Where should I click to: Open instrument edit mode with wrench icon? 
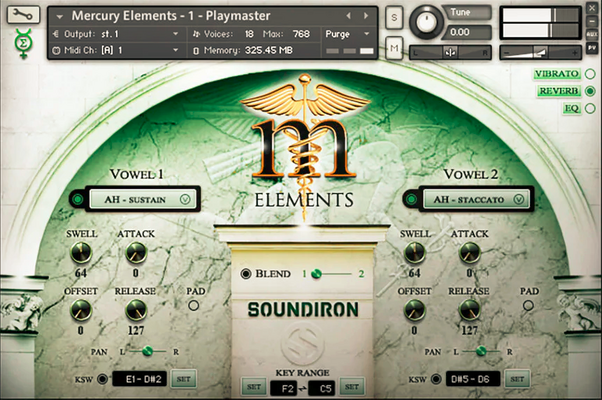point(23,15)
